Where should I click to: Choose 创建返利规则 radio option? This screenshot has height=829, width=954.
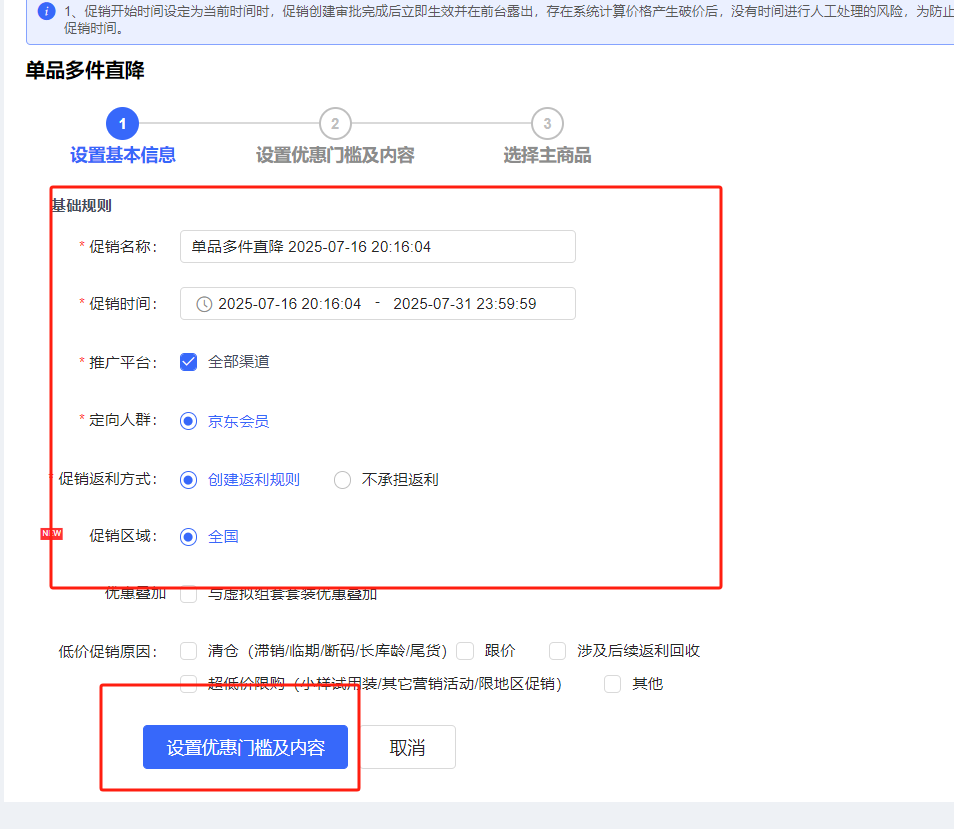point(188,480)
